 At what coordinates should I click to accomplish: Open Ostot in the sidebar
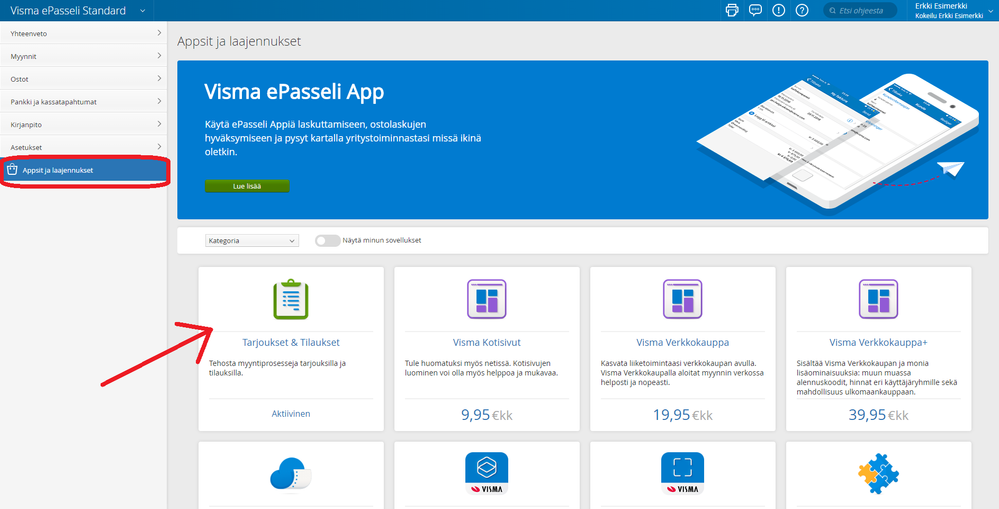[x=83, y=79]
